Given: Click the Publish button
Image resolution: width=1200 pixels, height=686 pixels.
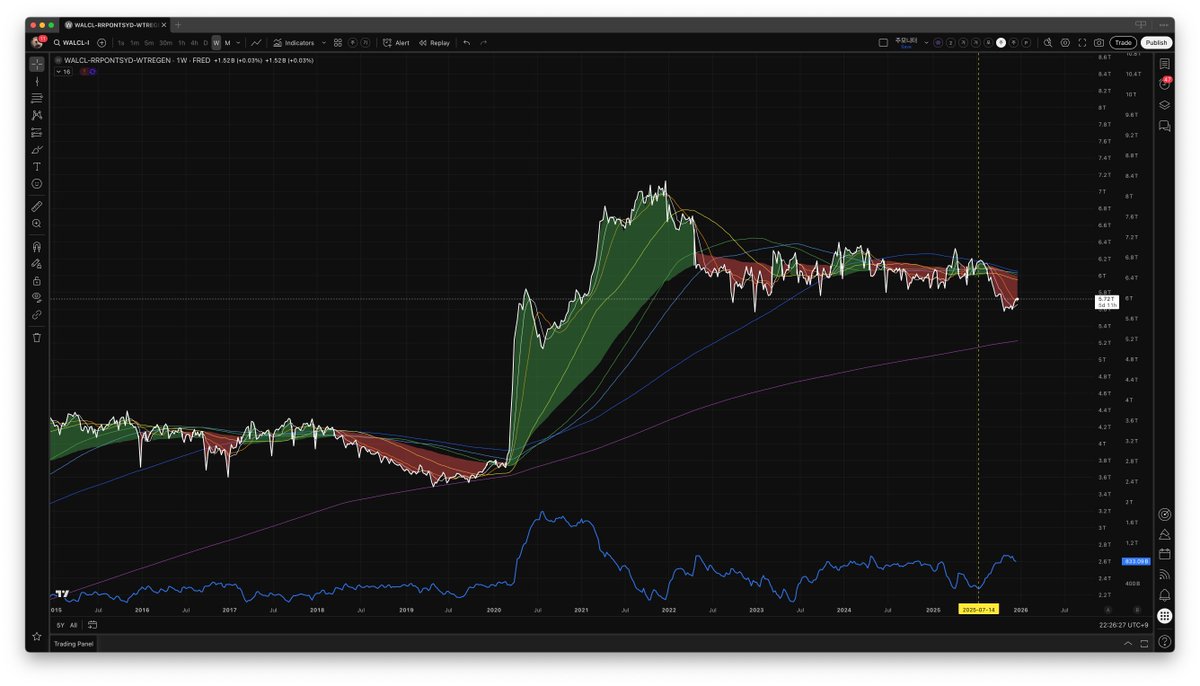Looking at the screenshot, I should pos(1156,43).
